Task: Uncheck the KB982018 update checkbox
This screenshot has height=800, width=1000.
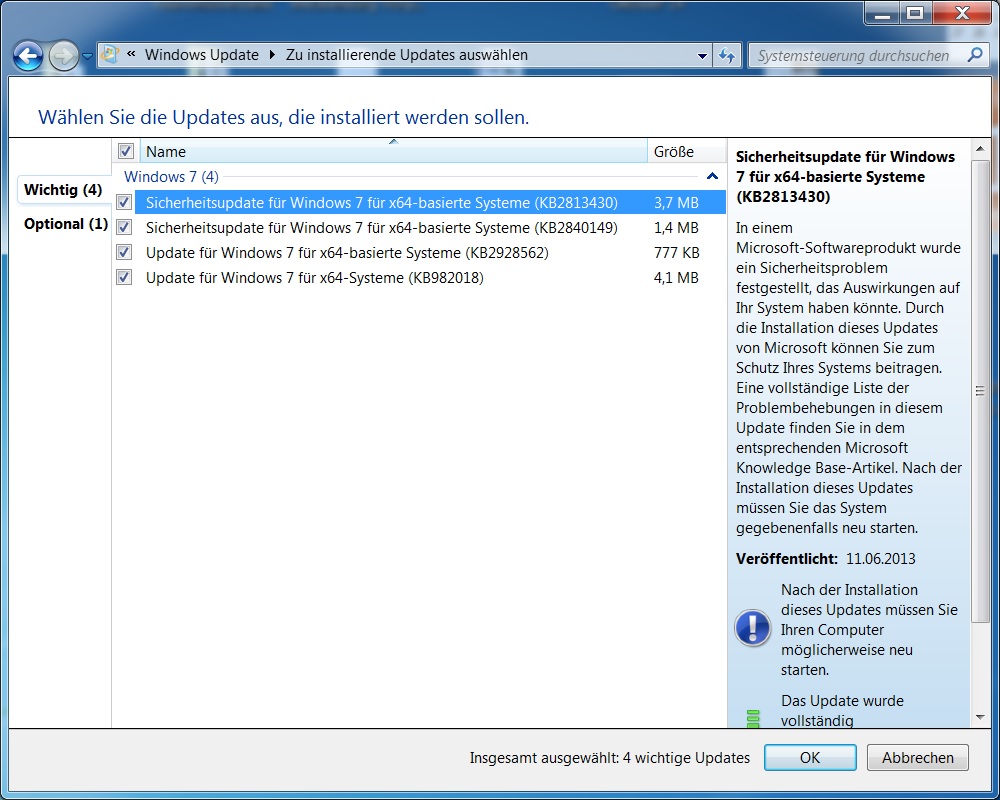Action: tap(124, 277)
